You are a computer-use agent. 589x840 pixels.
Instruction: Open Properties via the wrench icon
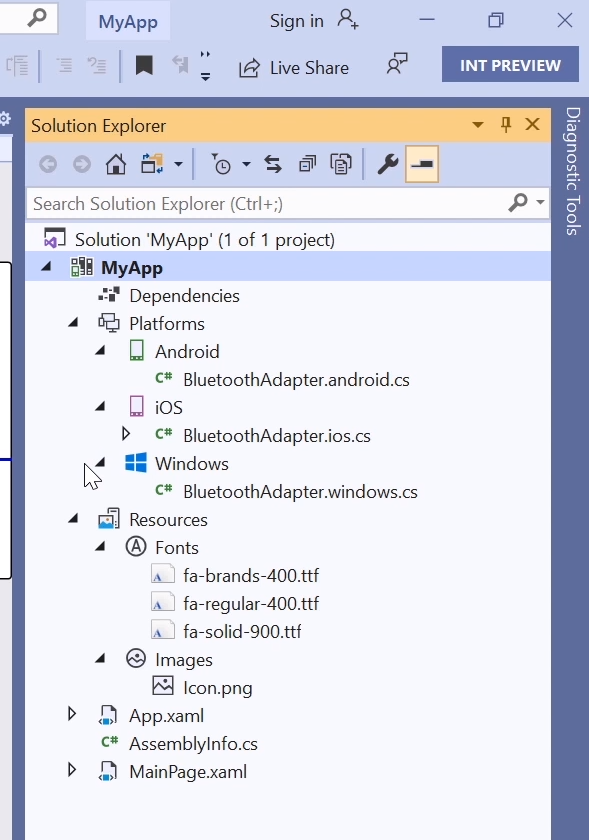click(x=387, y=164)
